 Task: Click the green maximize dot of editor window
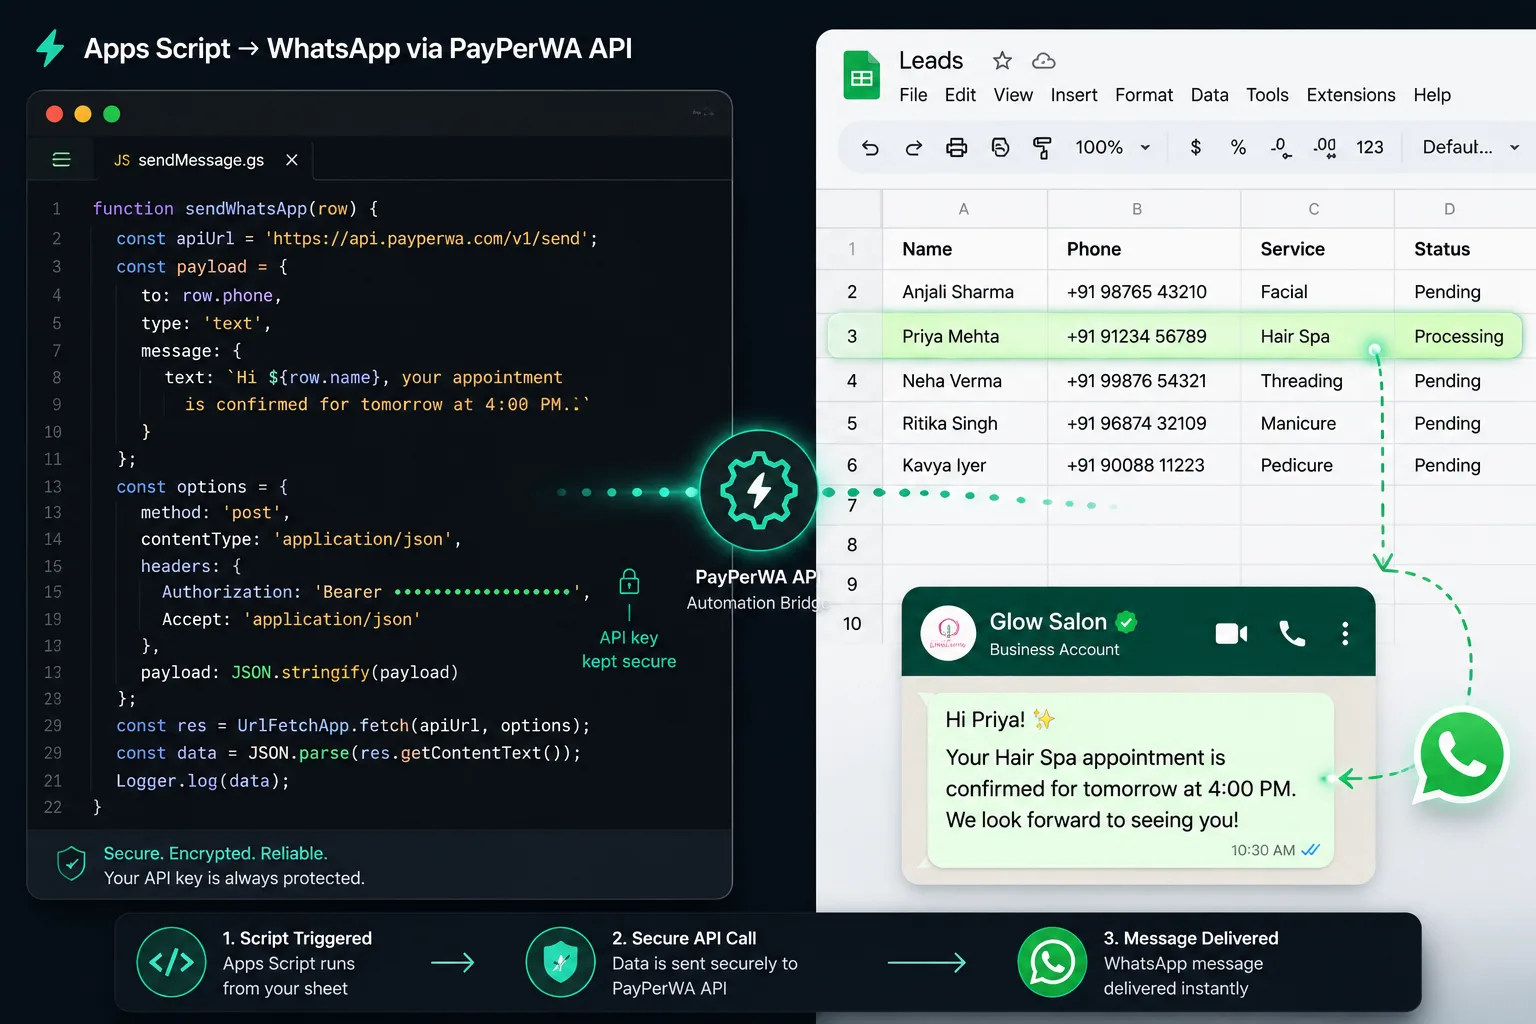[112, 114]
